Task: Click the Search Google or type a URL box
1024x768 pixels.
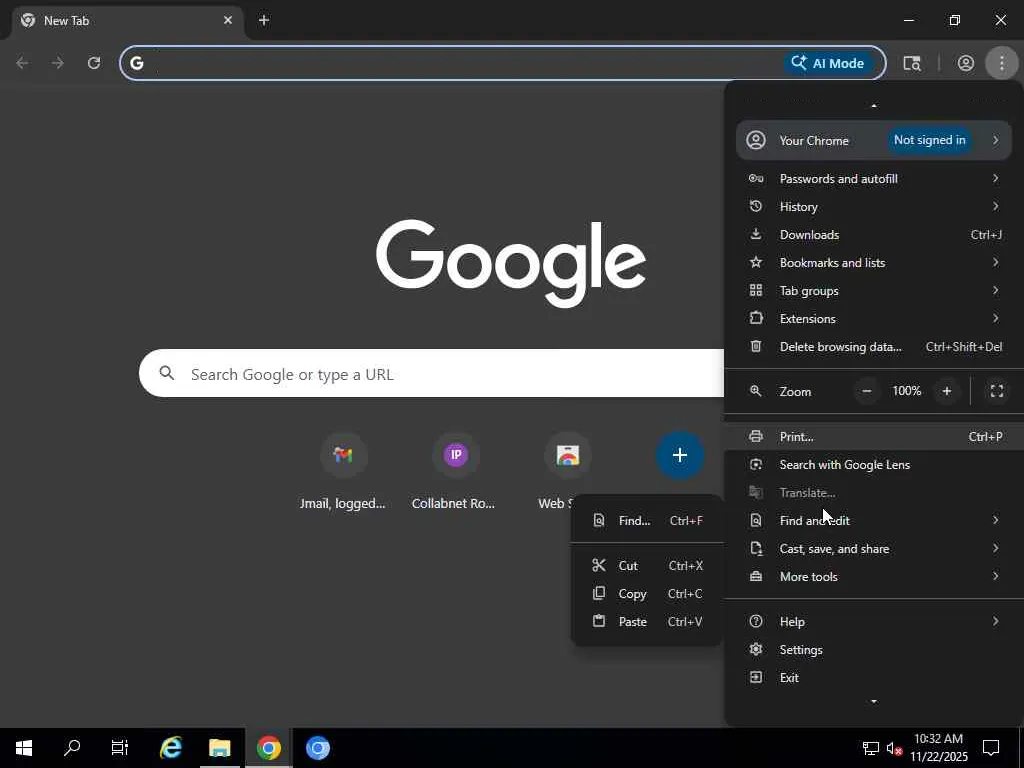Action: pos(431,374)
